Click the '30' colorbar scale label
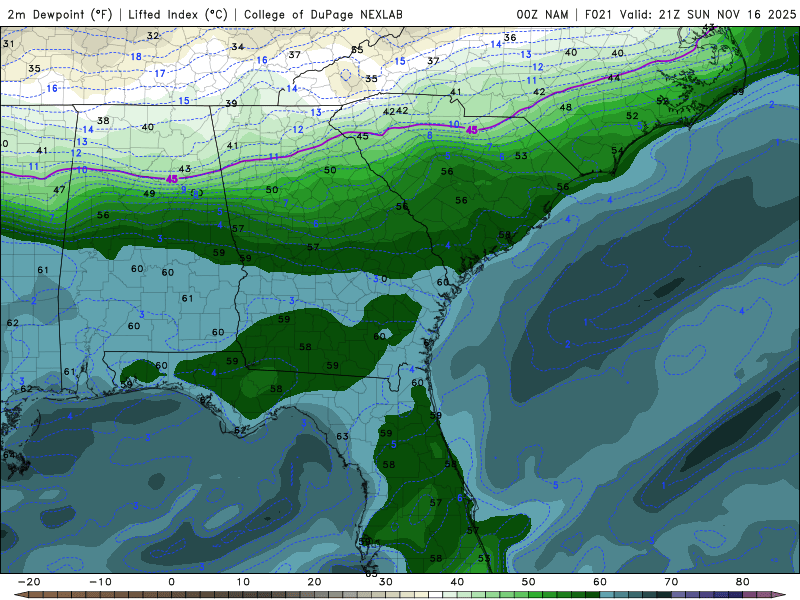 coord(386,582)
